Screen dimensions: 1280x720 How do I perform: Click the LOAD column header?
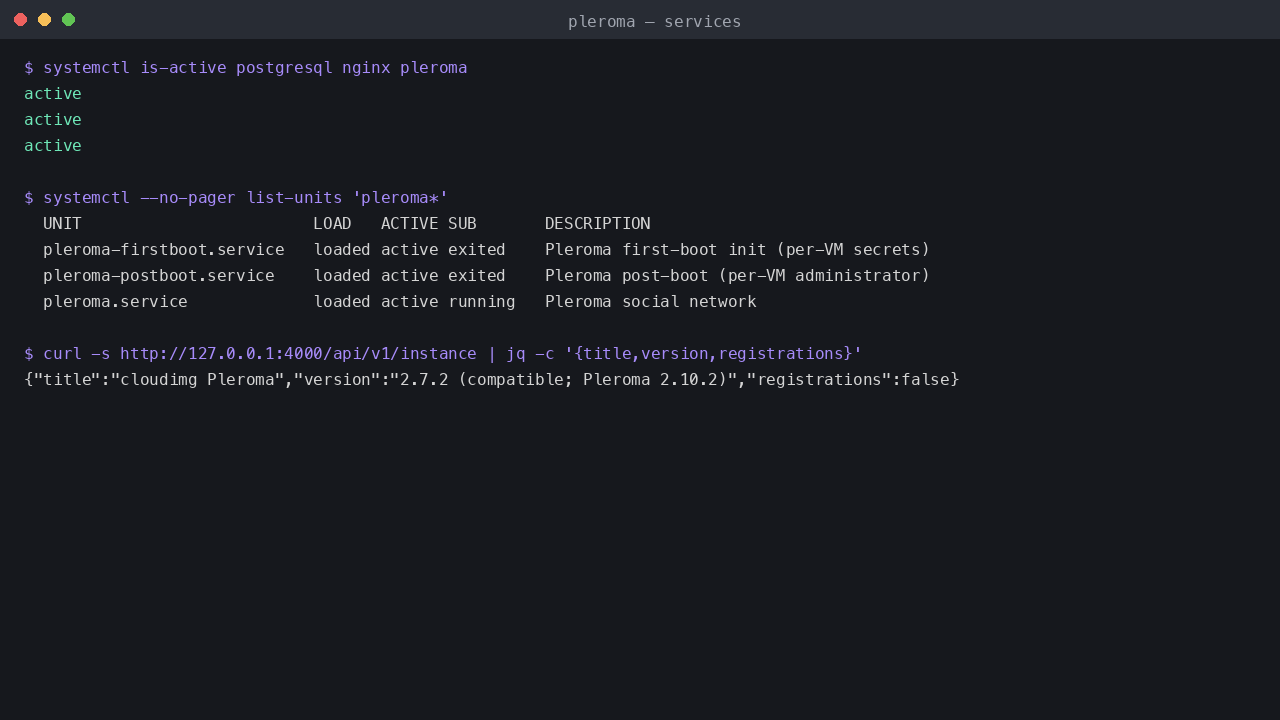click(332, 224)
